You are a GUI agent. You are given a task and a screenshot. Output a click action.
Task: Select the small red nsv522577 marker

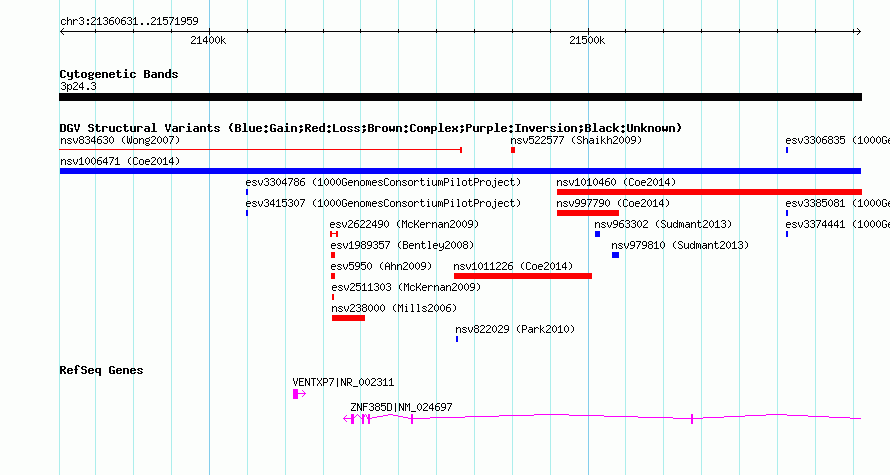513,150
